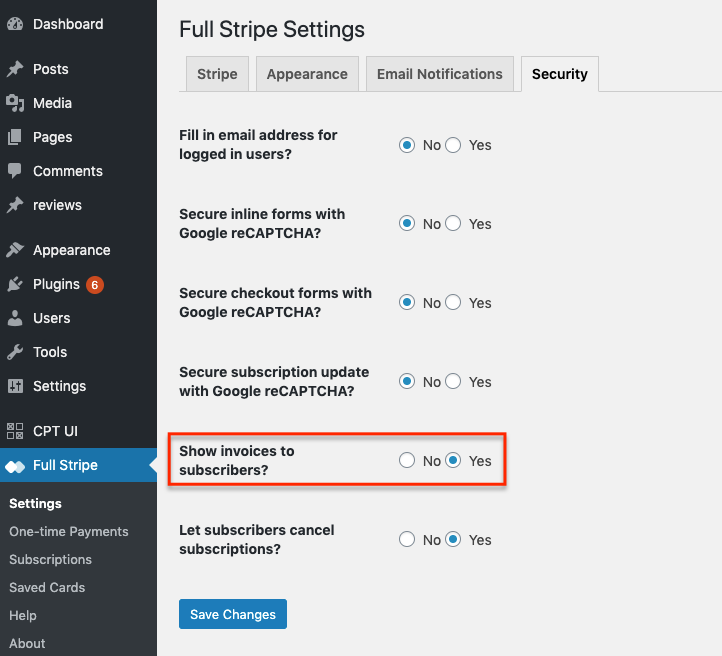The image size is (722, 656).
Task: Open the Users menu
Action: [x=52, y=318]
